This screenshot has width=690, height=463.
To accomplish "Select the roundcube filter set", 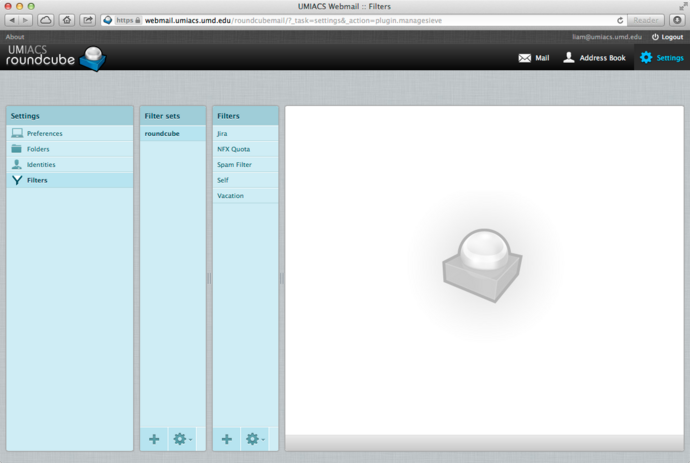I will pyautogui.click(x=162, y=133).
